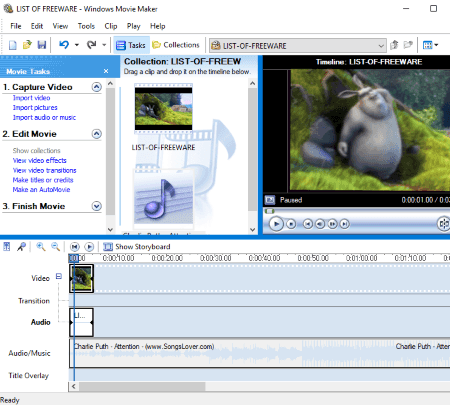Open the Narrate Timeline microphone tool
Screen dimensions: 450x405
pyautogui.click(x=21, y=247)
